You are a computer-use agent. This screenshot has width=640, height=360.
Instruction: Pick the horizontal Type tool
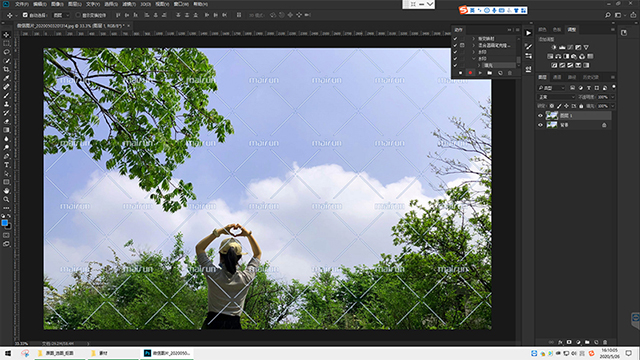[6, 165]
